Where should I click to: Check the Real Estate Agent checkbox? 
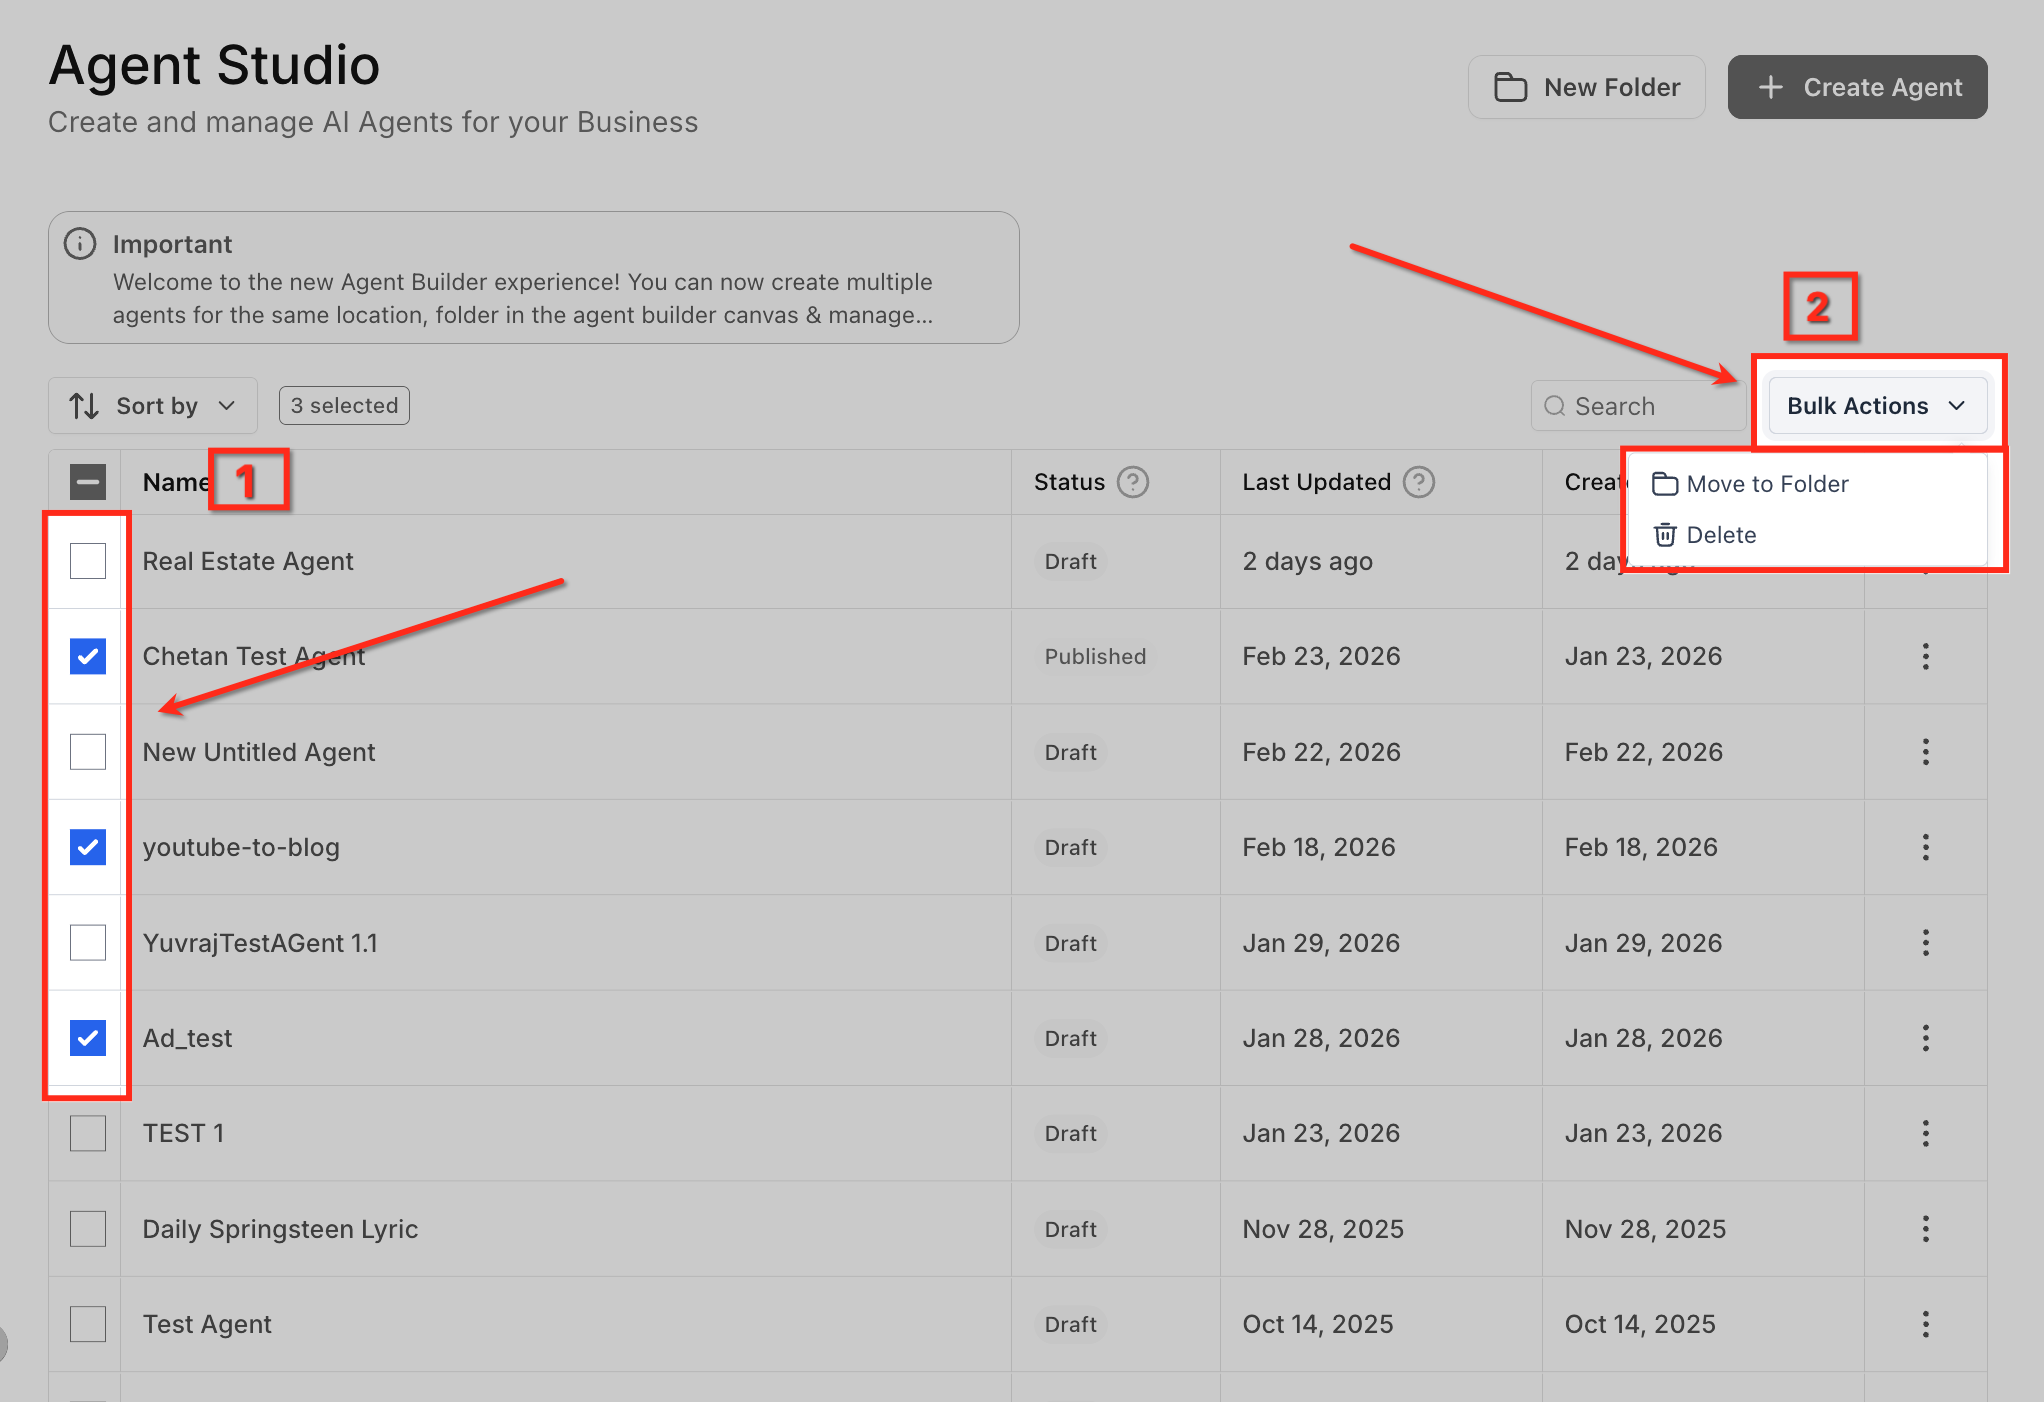(x=88, y=561)
